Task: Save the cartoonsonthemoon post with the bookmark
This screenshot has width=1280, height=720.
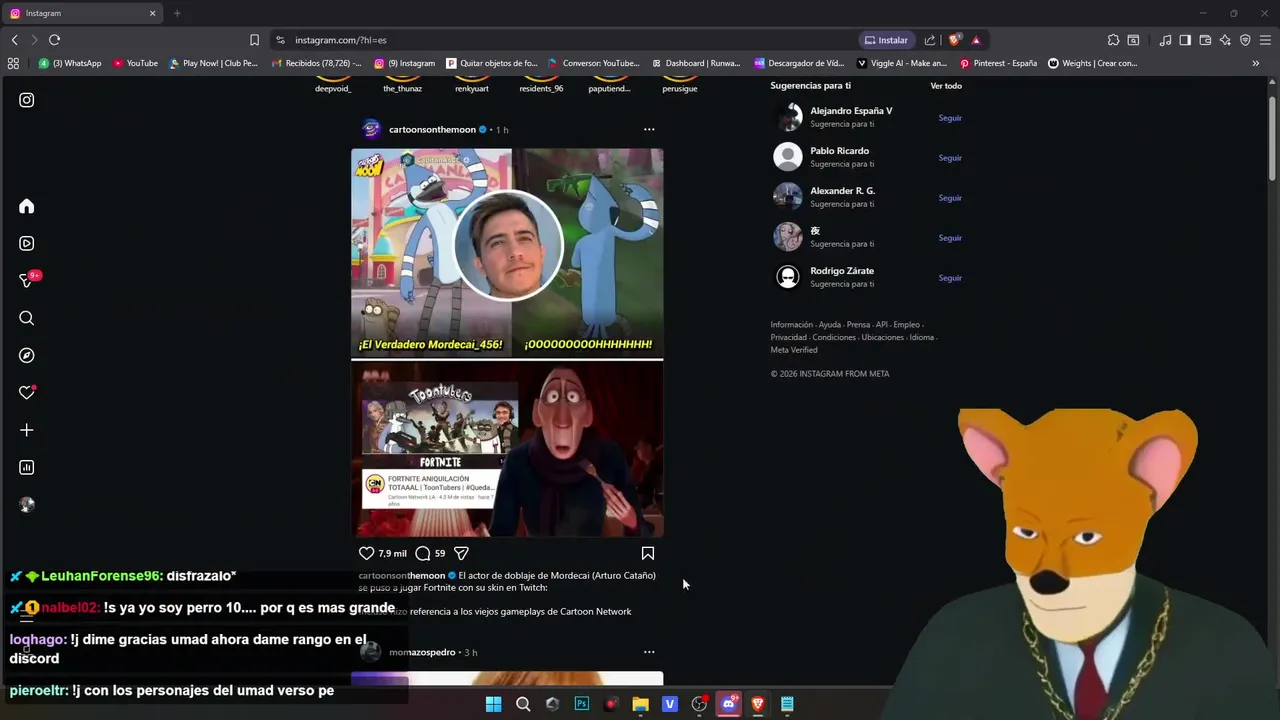Action: coord(648,553)
